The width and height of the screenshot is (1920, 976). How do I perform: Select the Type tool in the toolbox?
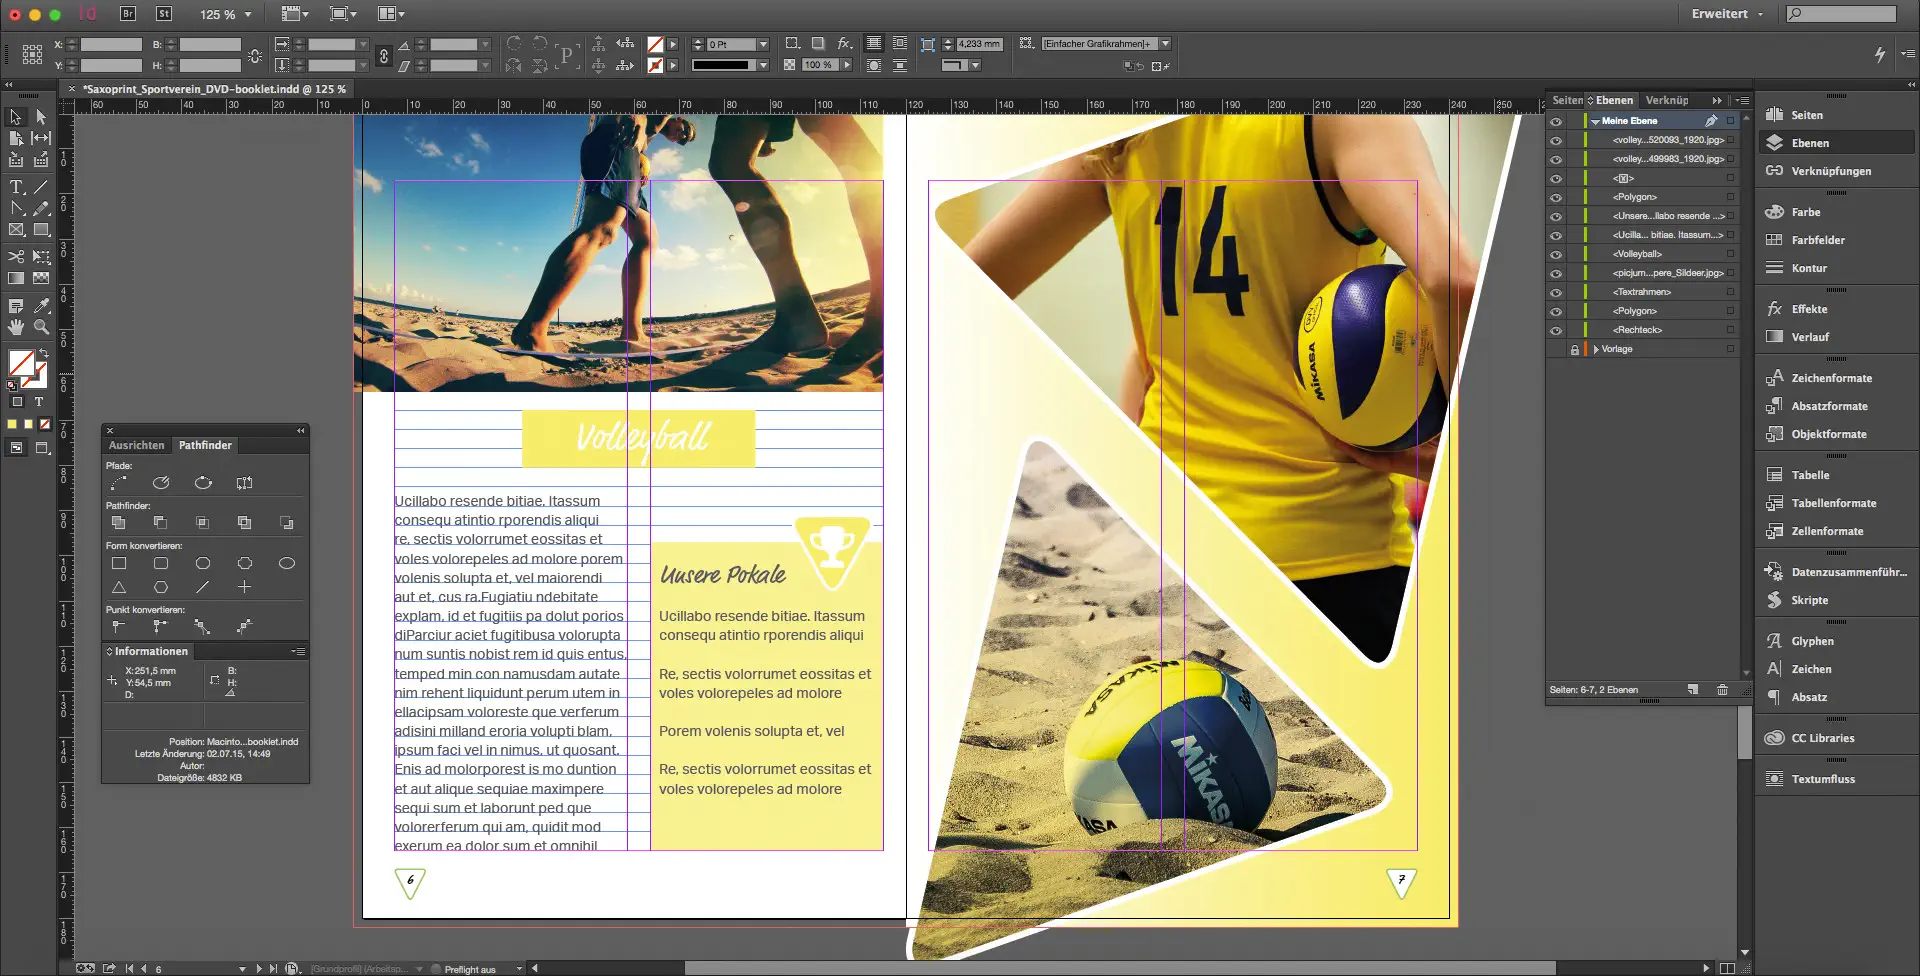pyautogui.click(x=16, y=187)
